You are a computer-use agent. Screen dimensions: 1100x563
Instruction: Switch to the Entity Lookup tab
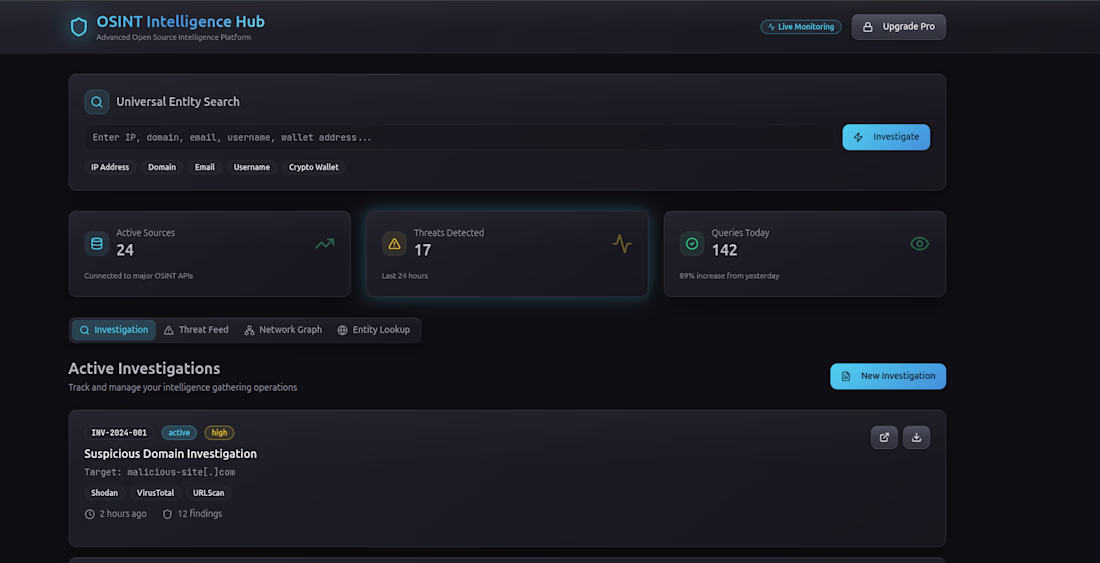pos(373,330)
